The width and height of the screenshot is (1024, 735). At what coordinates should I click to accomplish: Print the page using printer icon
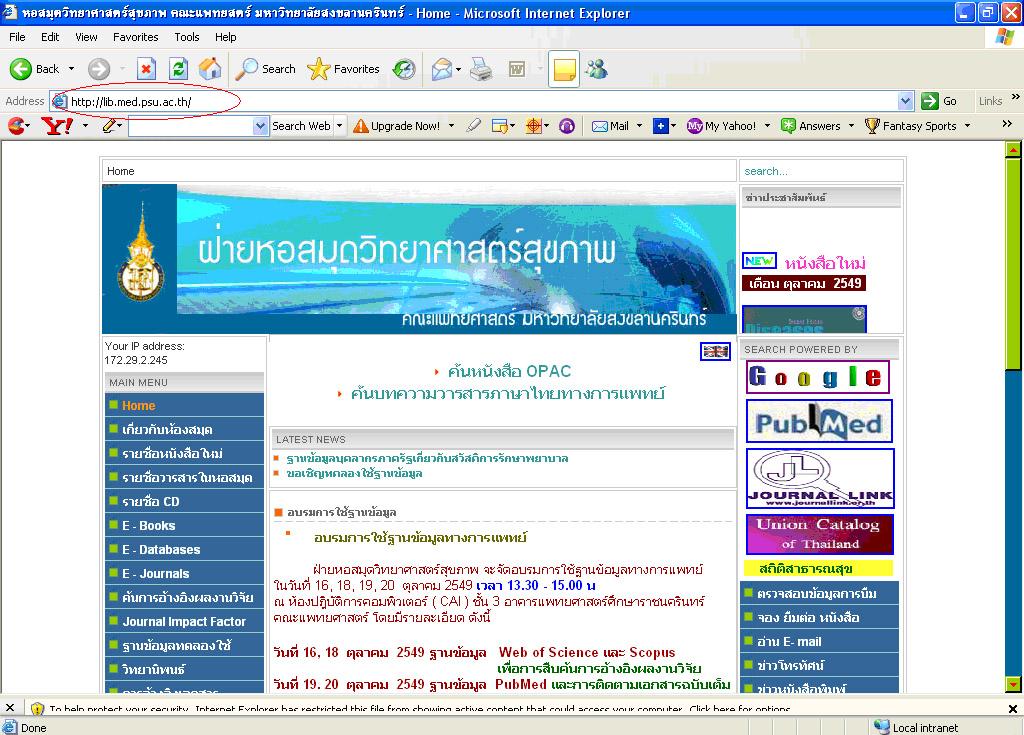481,69
